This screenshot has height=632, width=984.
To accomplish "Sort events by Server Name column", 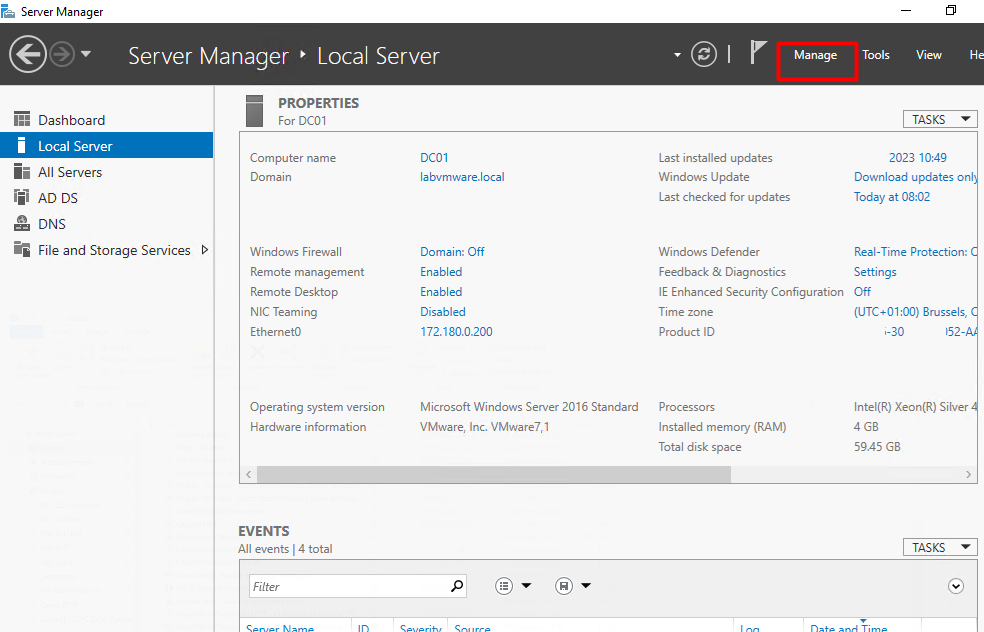I will pos(280,628).
